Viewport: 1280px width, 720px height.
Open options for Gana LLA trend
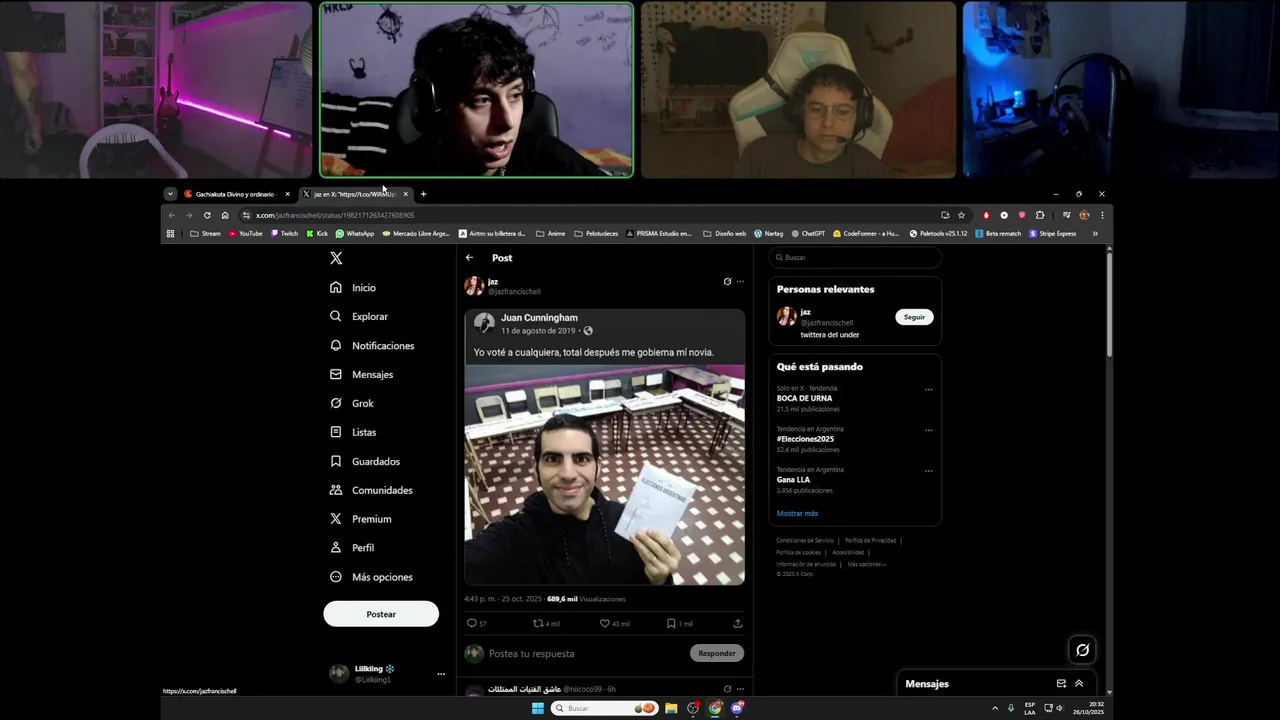[x=929, y=471]
